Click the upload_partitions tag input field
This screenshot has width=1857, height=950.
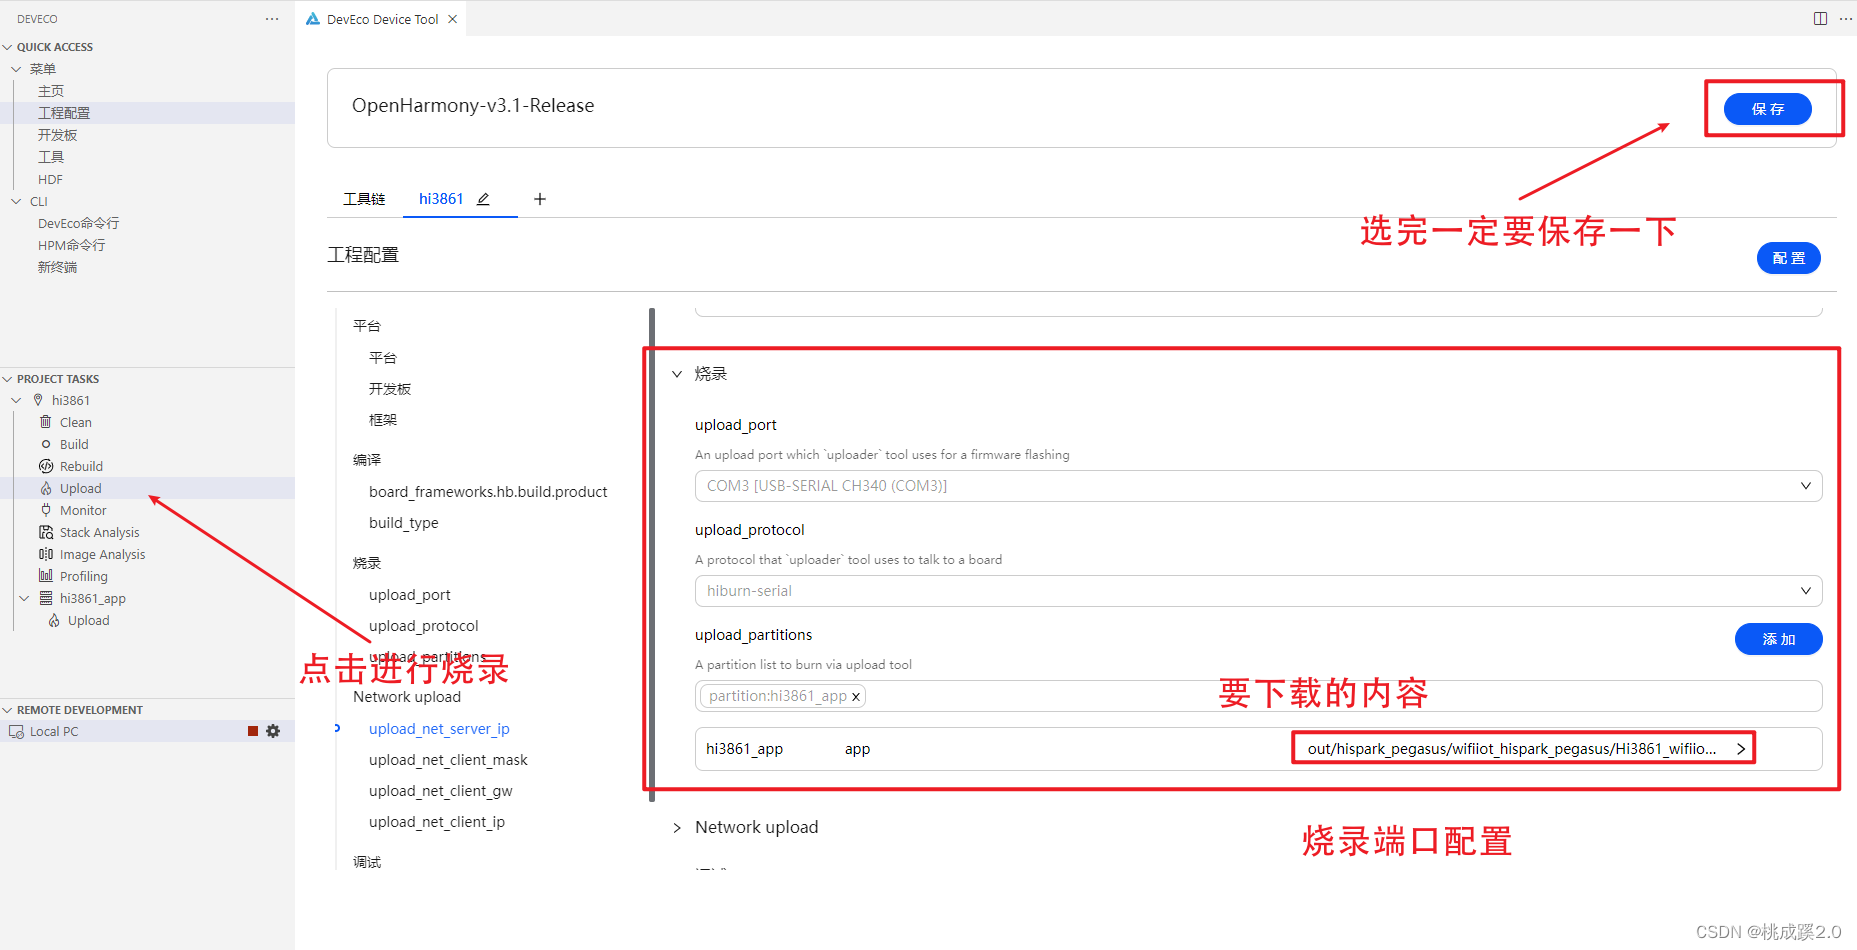pos(1258,696)
